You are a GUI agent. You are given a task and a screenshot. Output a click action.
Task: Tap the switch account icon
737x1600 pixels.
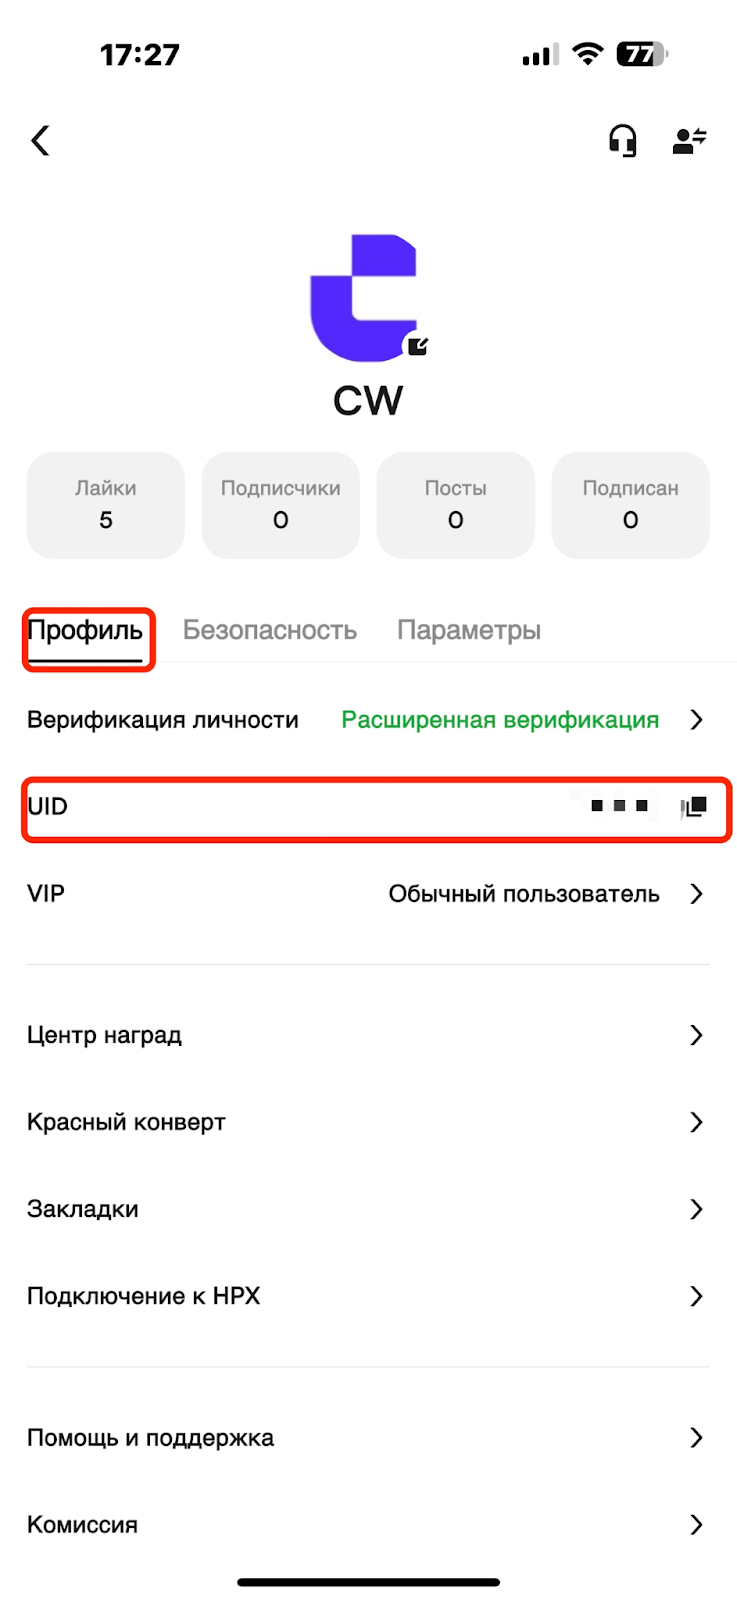point(690,141)
